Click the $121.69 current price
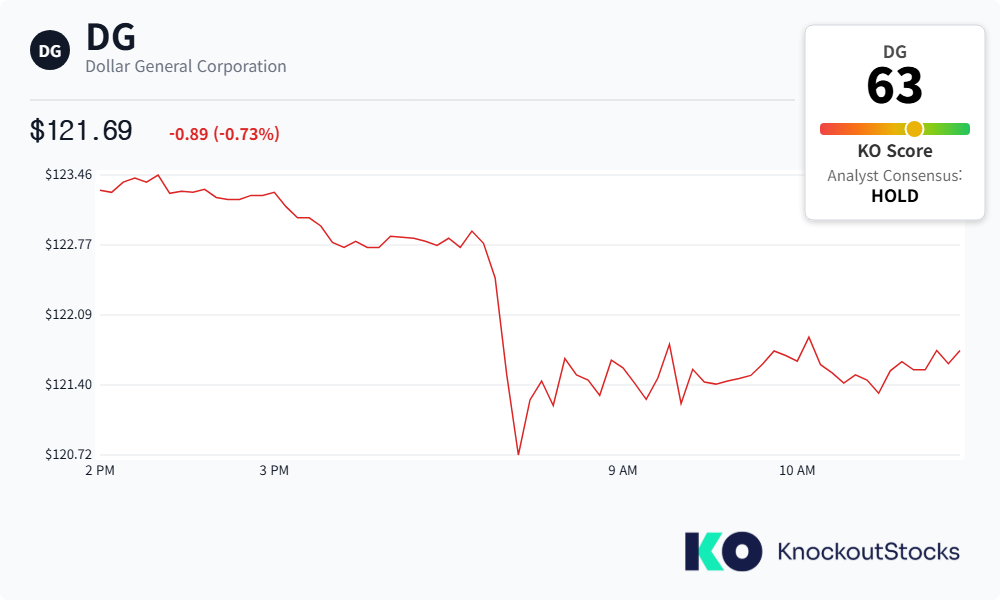Image resolution: width=1000 pixels, height=600 pixels. (x=81, y=131)
